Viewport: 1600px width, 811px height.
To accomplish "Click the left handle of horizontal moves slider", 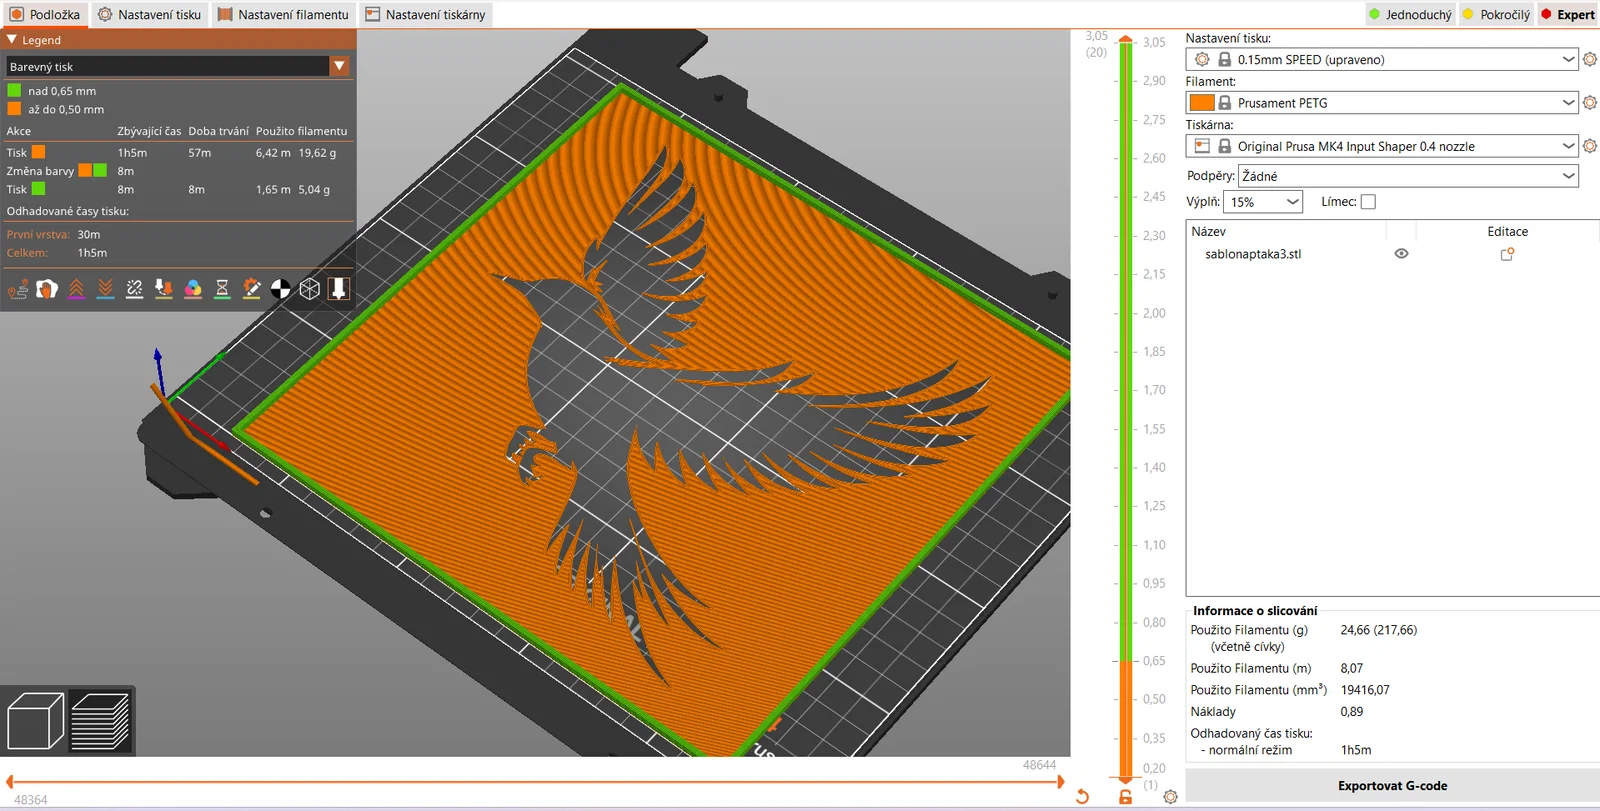I will pos(9,782).
